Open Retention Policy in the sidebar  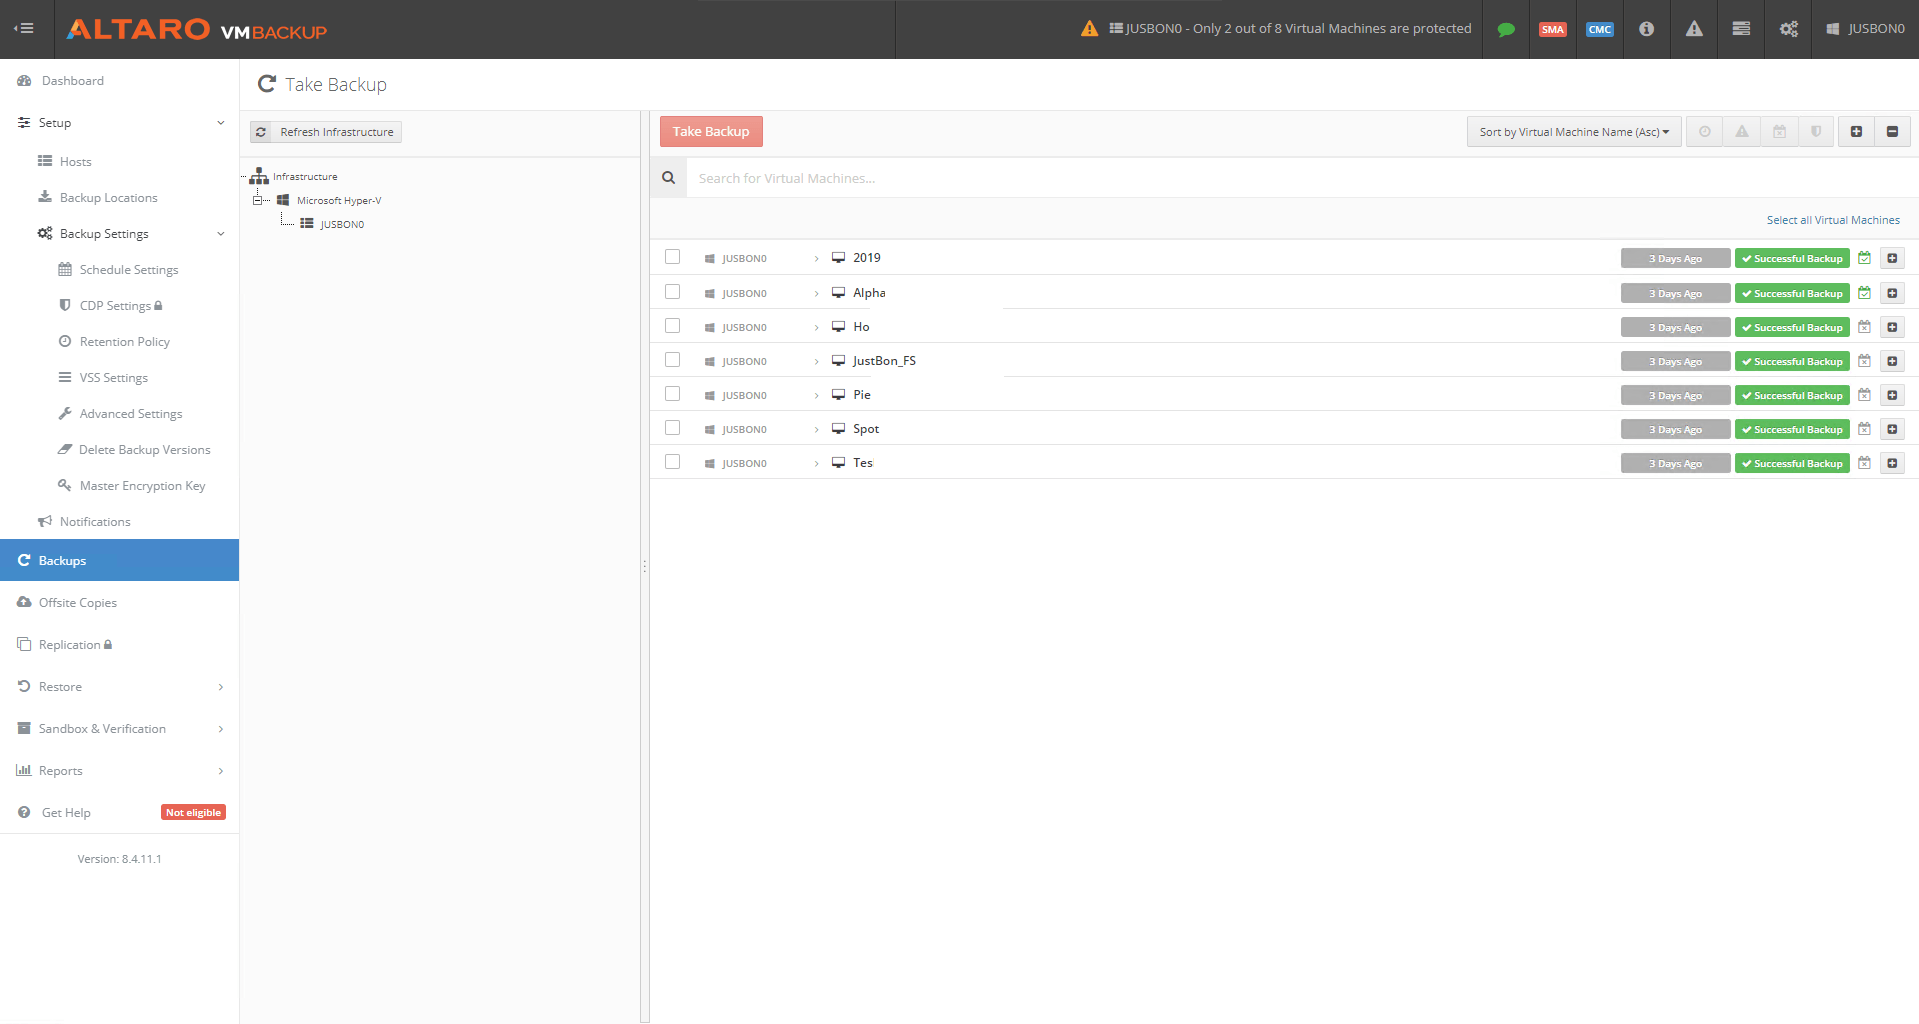(124, 342)
